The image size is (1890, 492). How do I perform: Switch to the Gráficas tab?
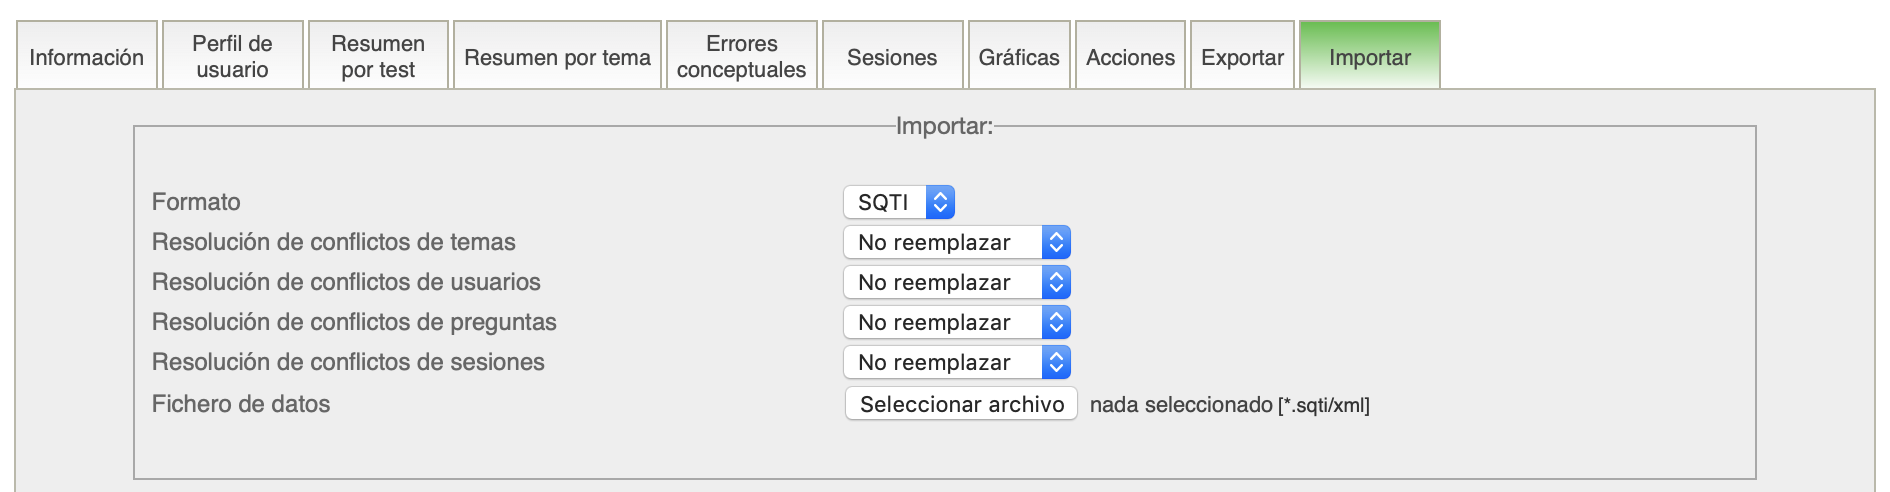point(1019,57)
